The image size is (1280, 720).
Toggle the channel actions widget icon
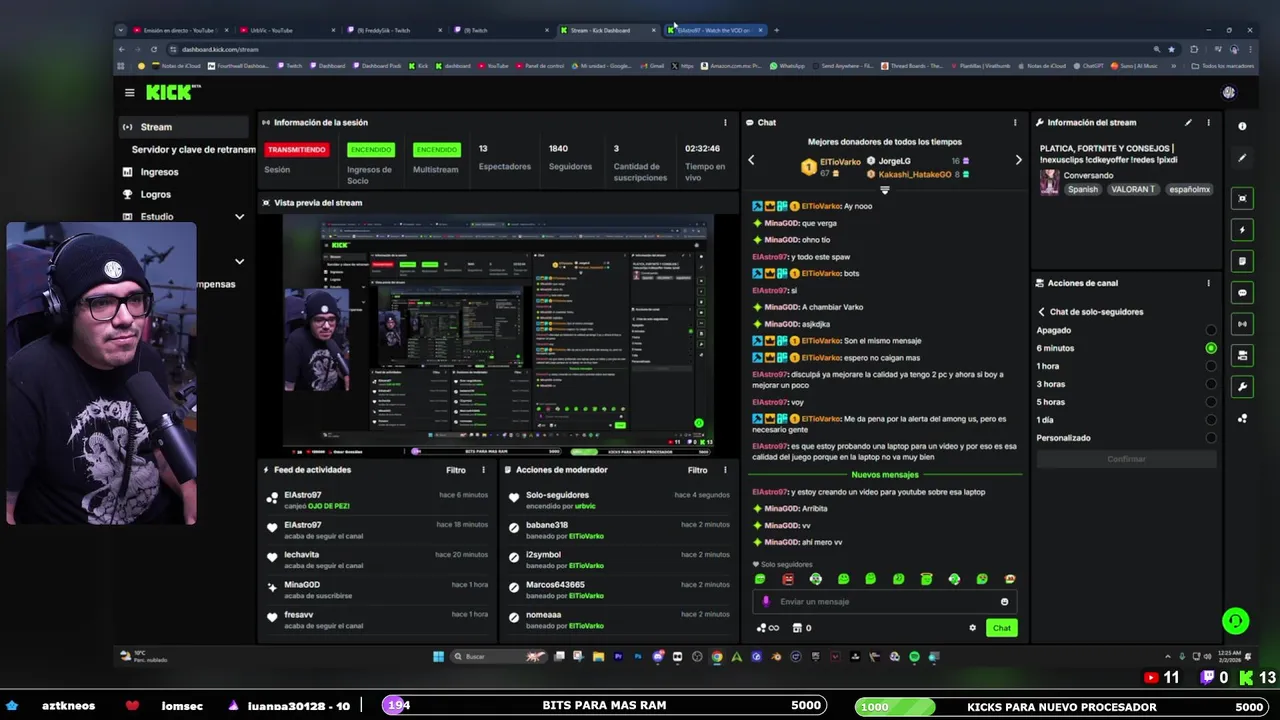(1242, 355)
